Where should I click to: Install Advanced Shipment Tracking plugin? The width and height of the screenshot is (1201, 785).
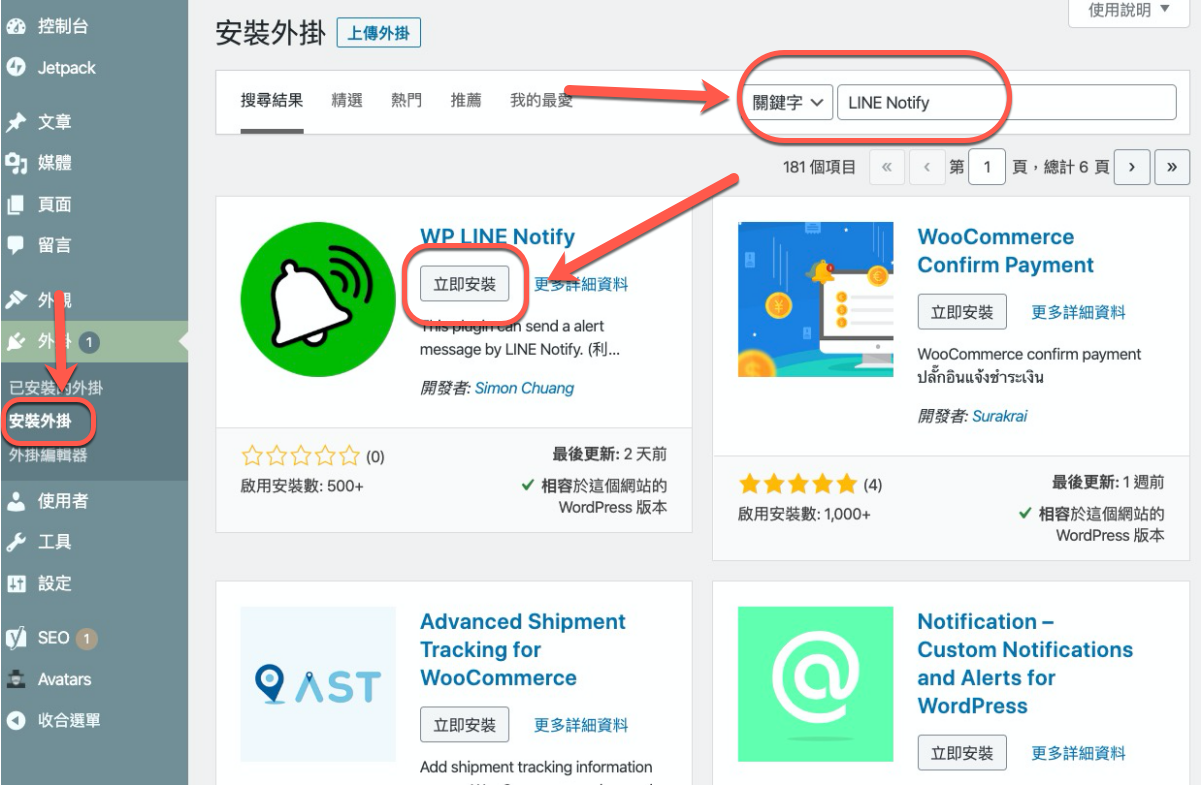tap(465, 725)
